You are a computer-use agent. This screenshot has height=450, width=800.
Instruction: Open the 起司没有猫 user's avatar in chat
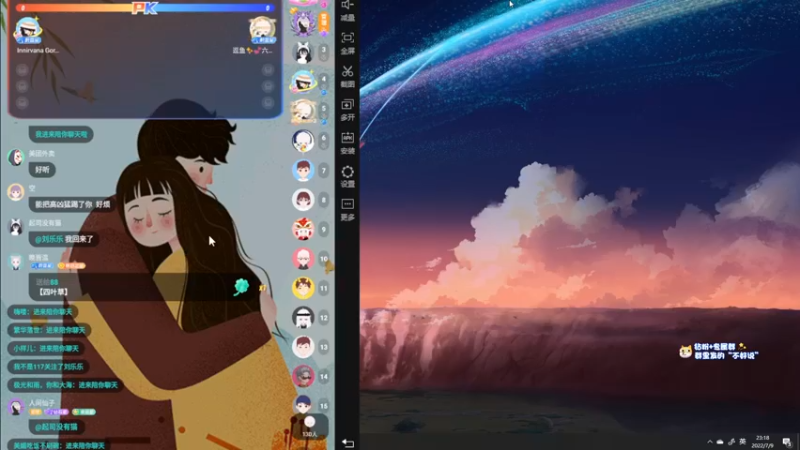point(16,227)
